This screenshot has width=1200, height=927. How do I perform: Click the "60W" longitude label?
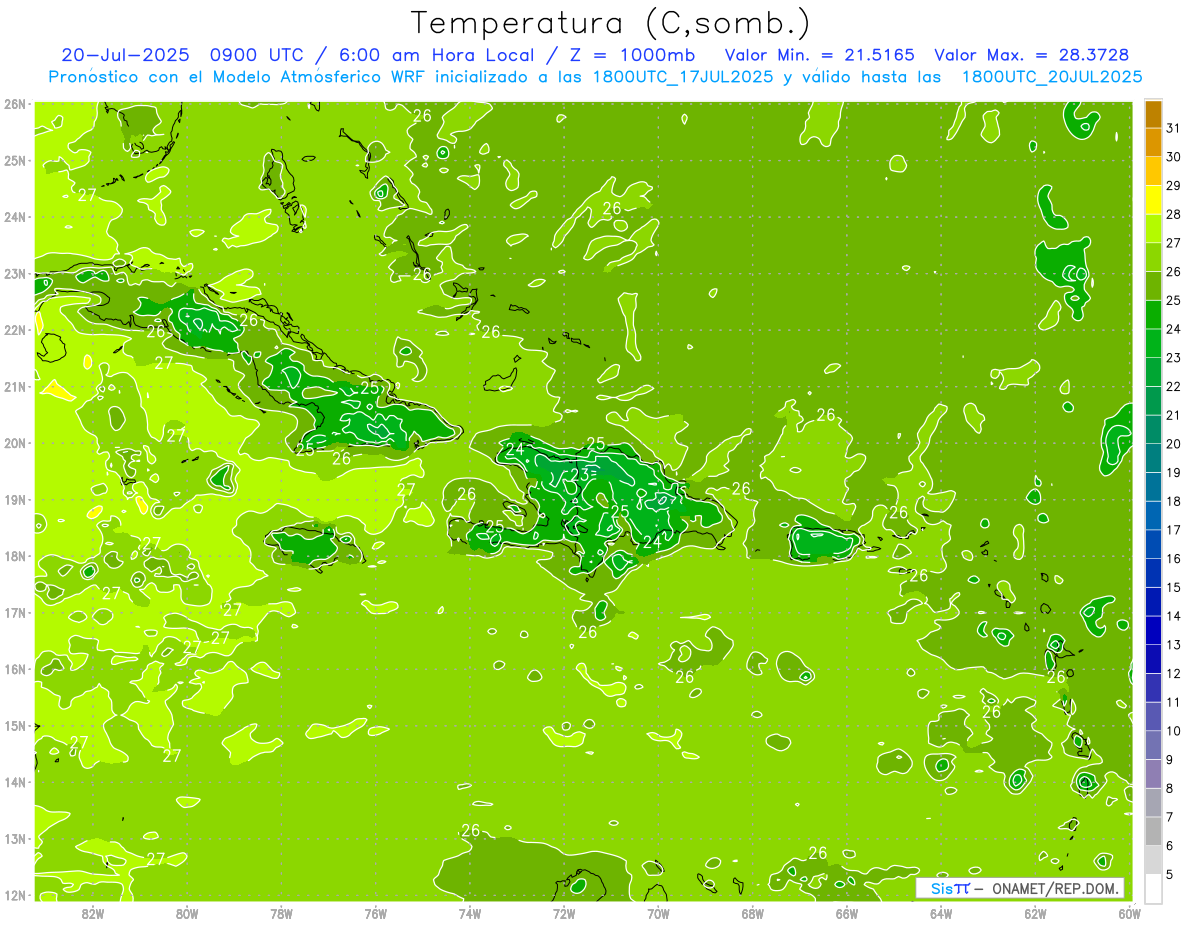click(x=1130, y=913)
